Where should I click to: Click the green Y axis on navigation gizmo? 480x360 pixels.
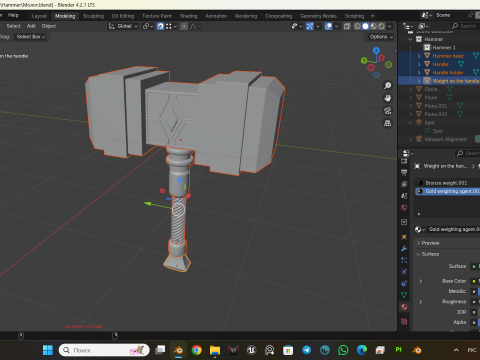(364, 60)
